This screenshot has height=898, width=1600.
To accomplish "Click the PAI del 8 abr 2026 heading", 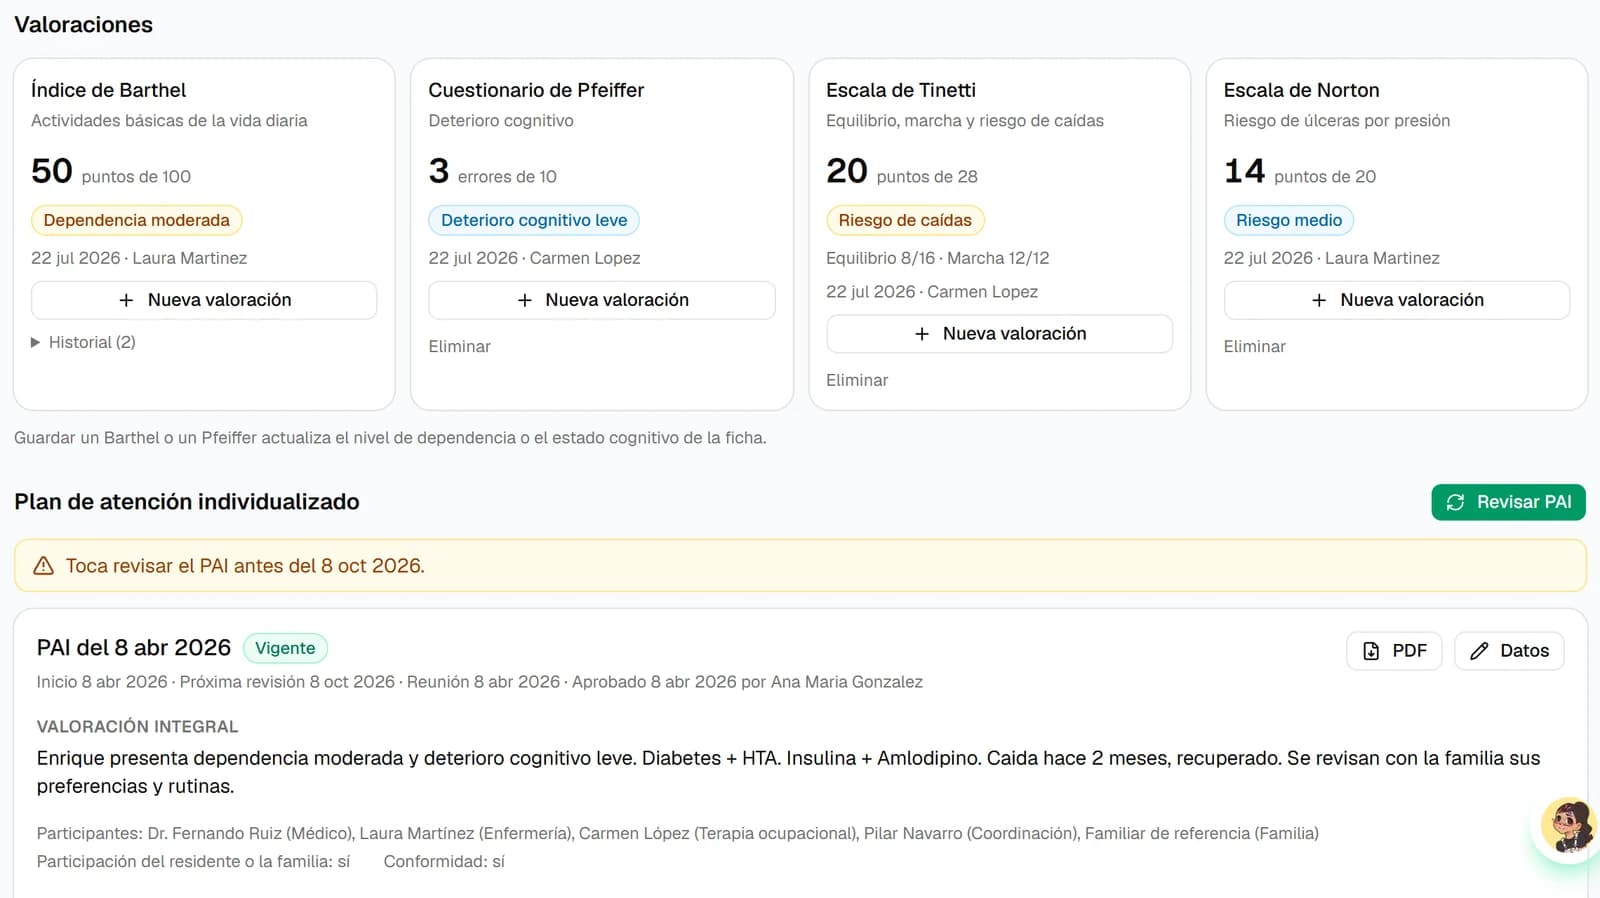I will click(134, 648).
